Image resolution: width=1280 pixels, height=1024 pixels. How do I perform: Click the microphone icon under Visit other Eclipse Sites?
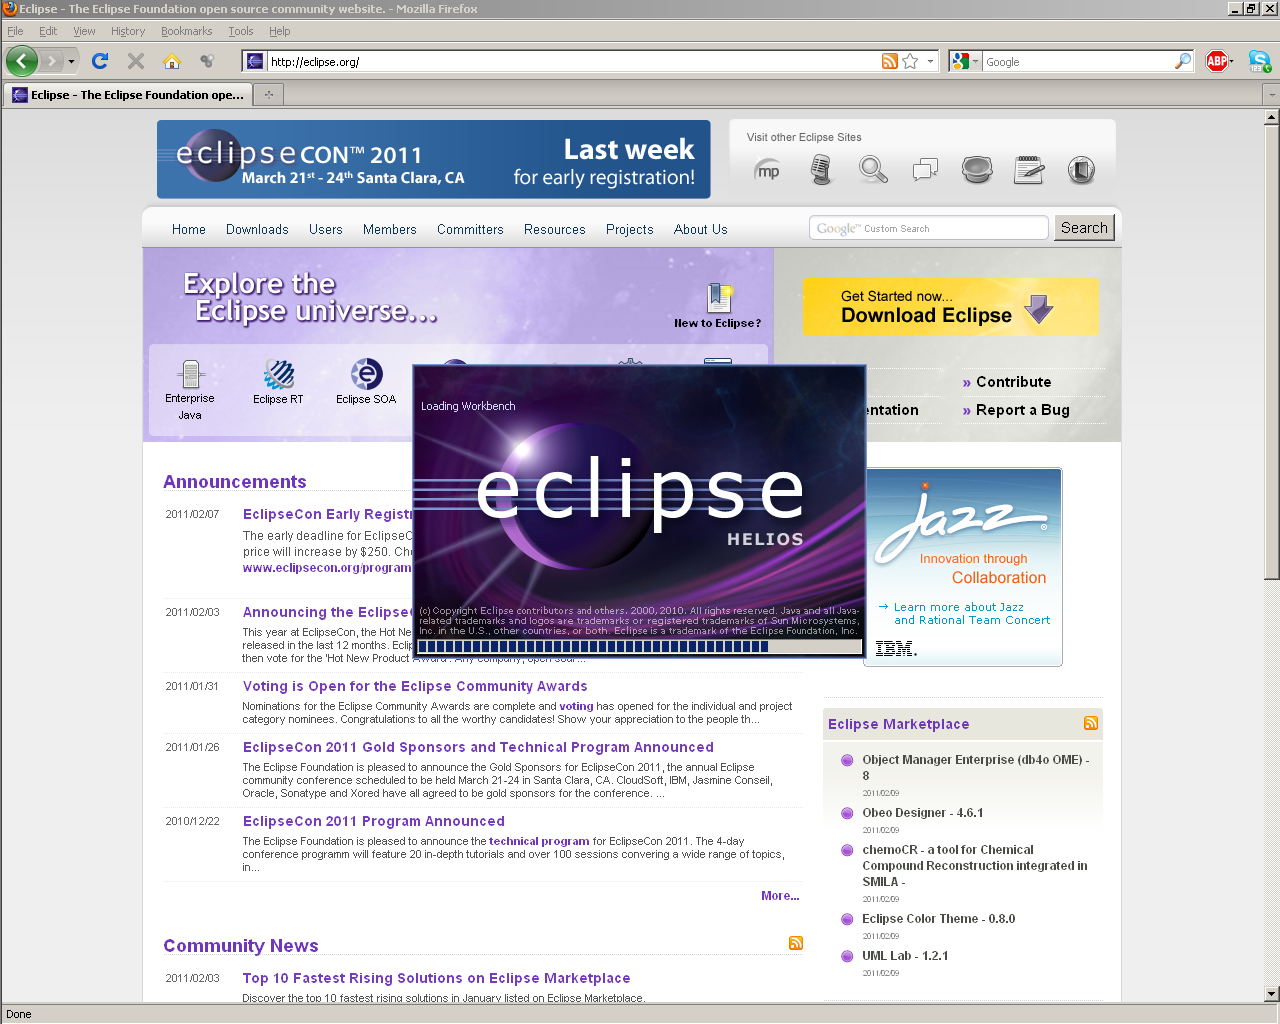[x=821, y=170]
